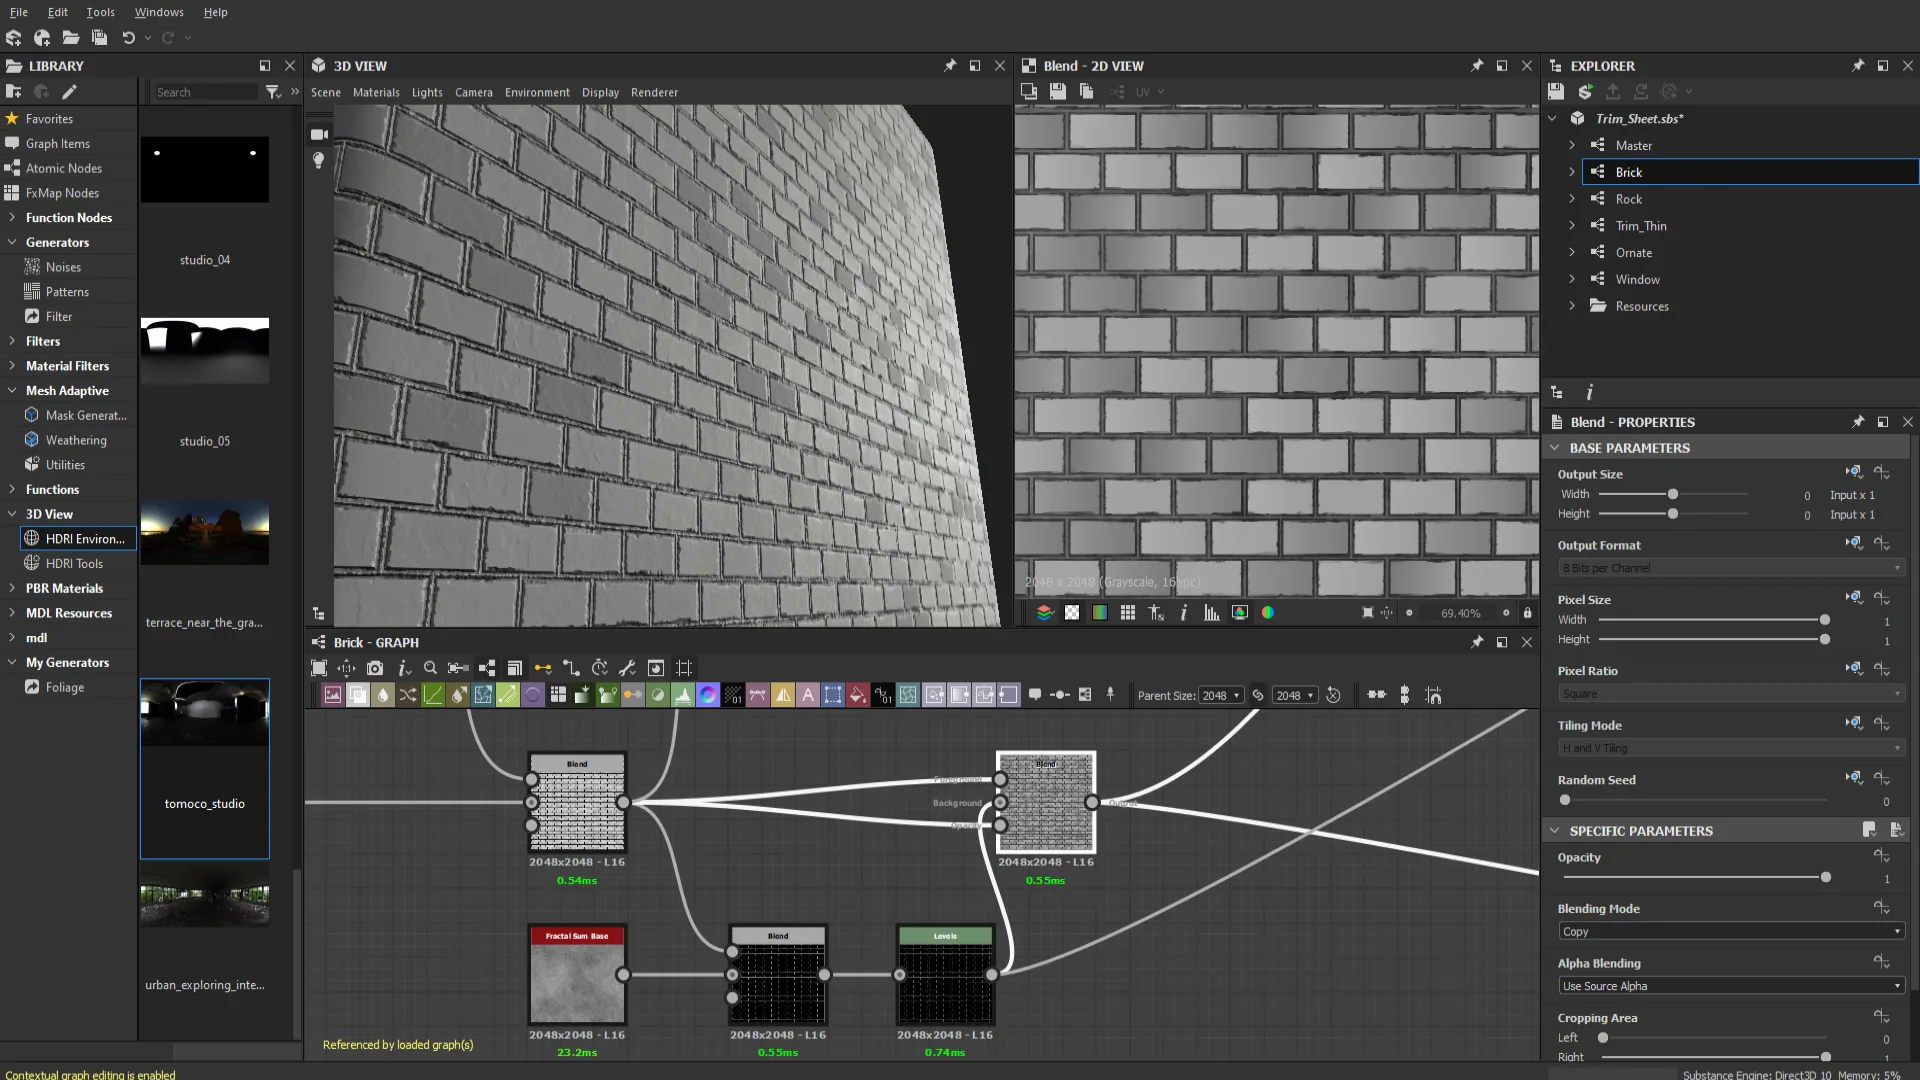
Task: Adjust the Output Size Width slider
Action: (1672, 494)
